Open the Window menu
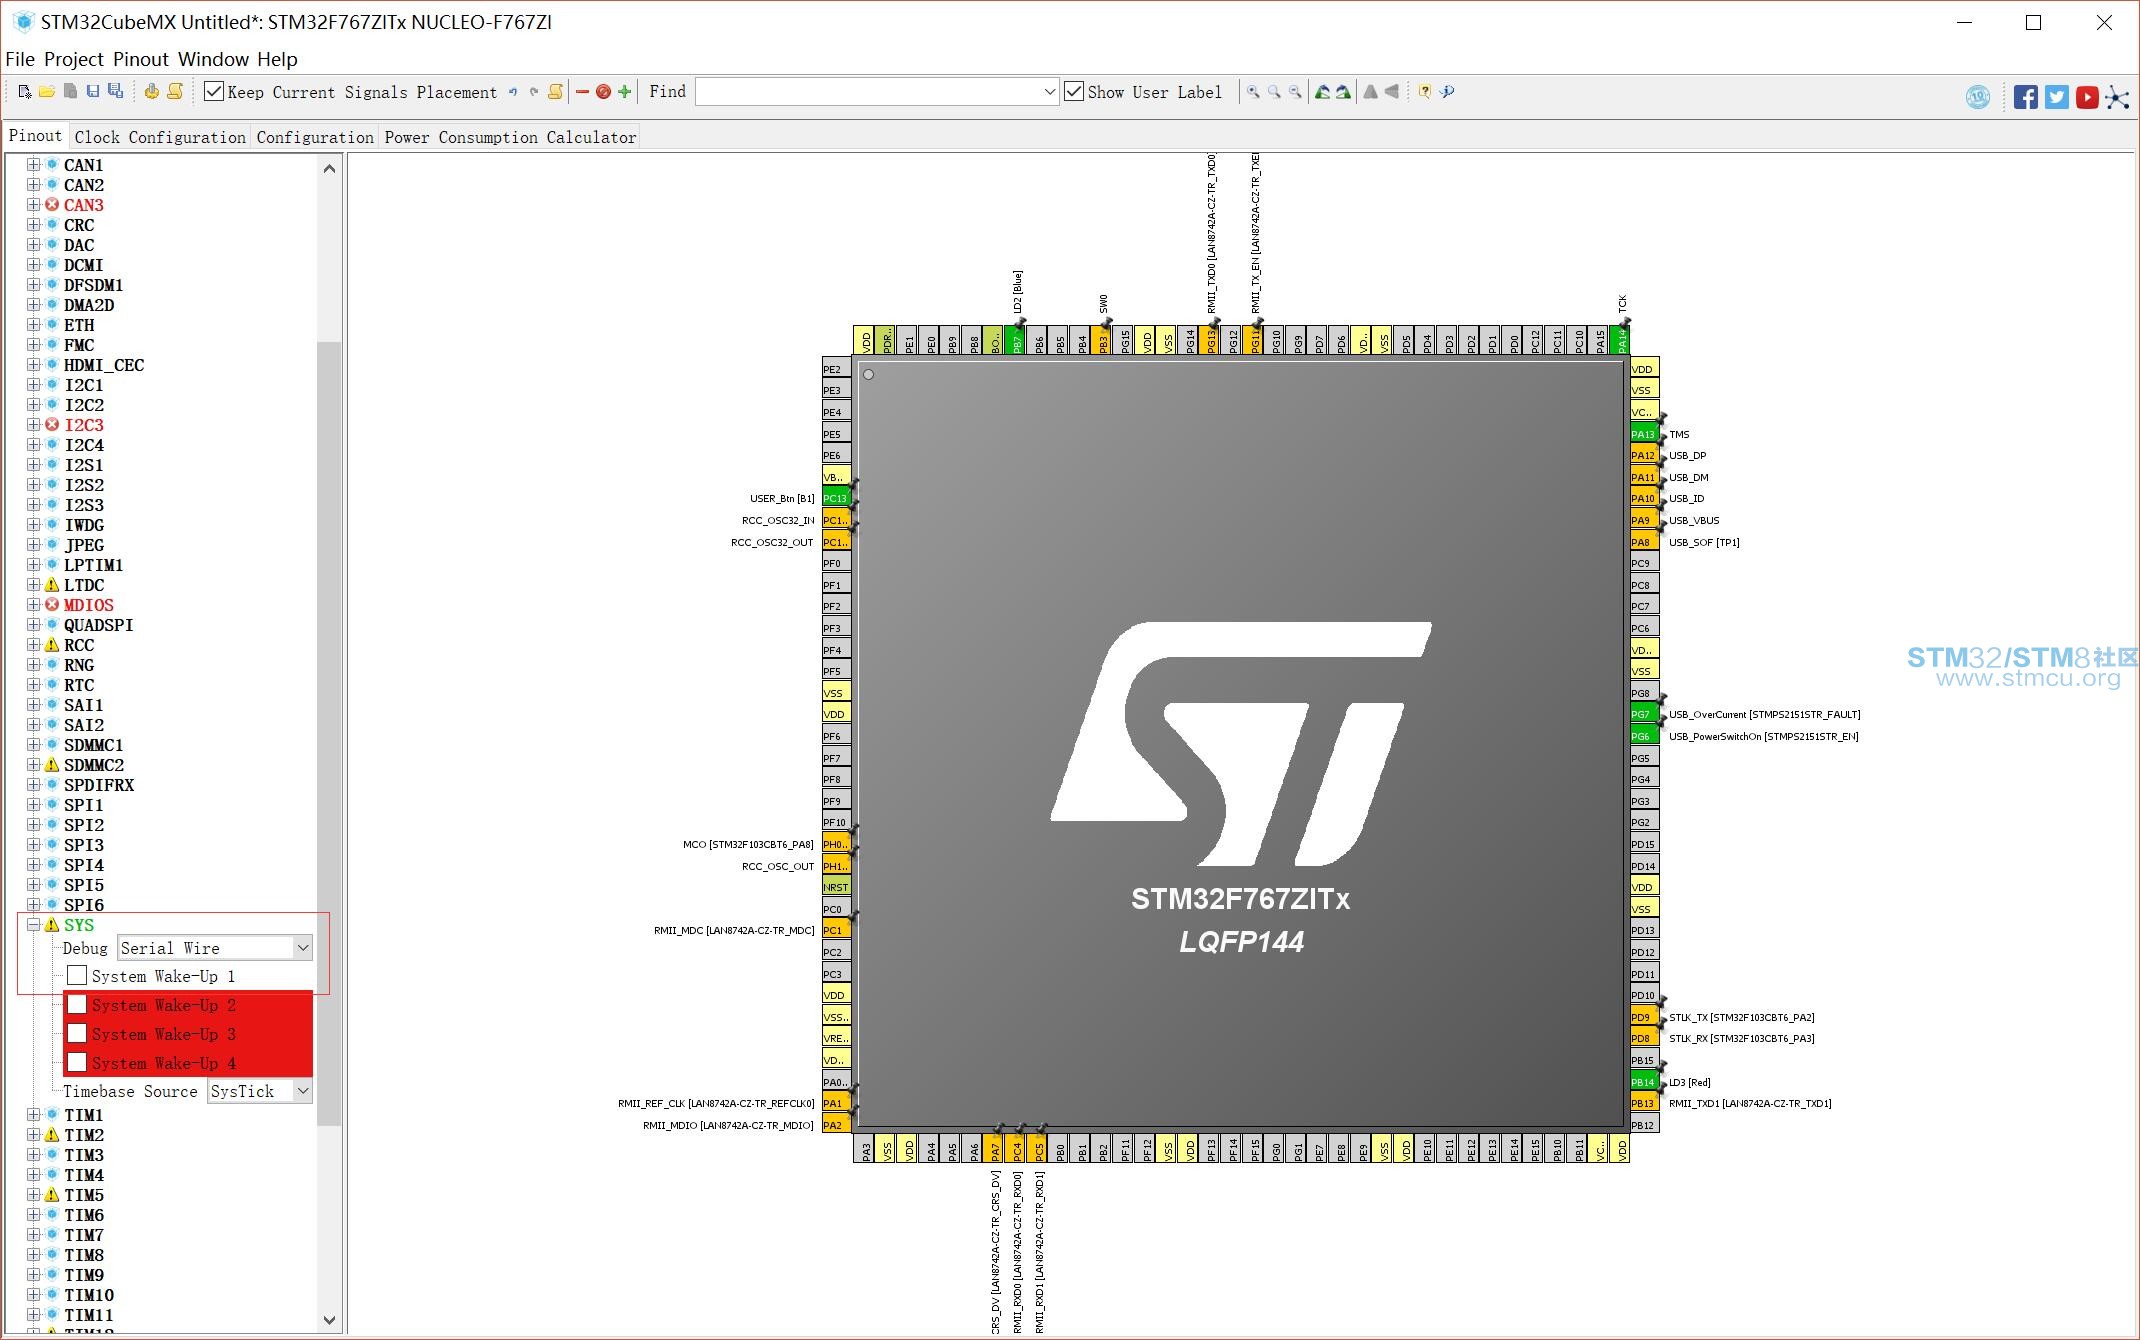Image resolution: width=2140 pixels, height=1340 pixels. pos(213,60)
